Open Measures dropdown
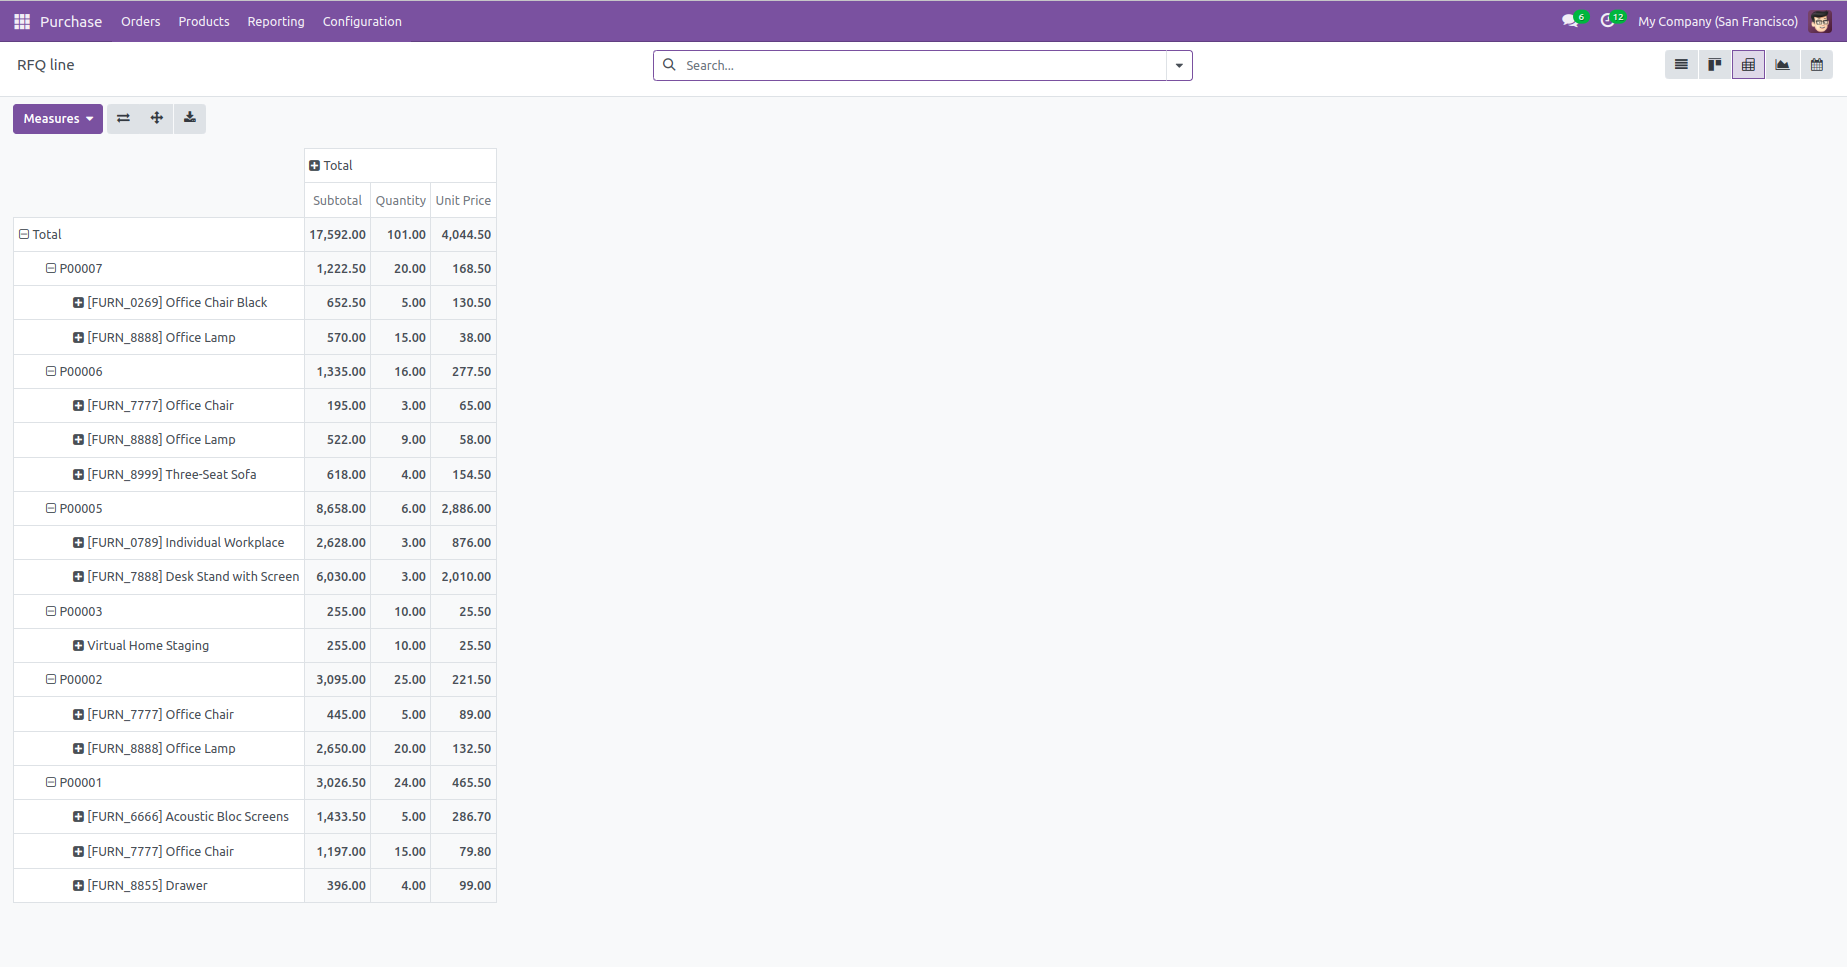The width and height of the screenshot is (1847, 967). [58, 118]
